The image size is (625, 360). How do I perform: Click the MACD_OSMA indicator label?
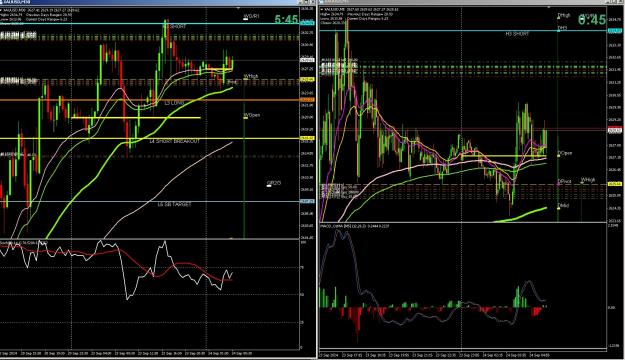(x=356, y=226)
